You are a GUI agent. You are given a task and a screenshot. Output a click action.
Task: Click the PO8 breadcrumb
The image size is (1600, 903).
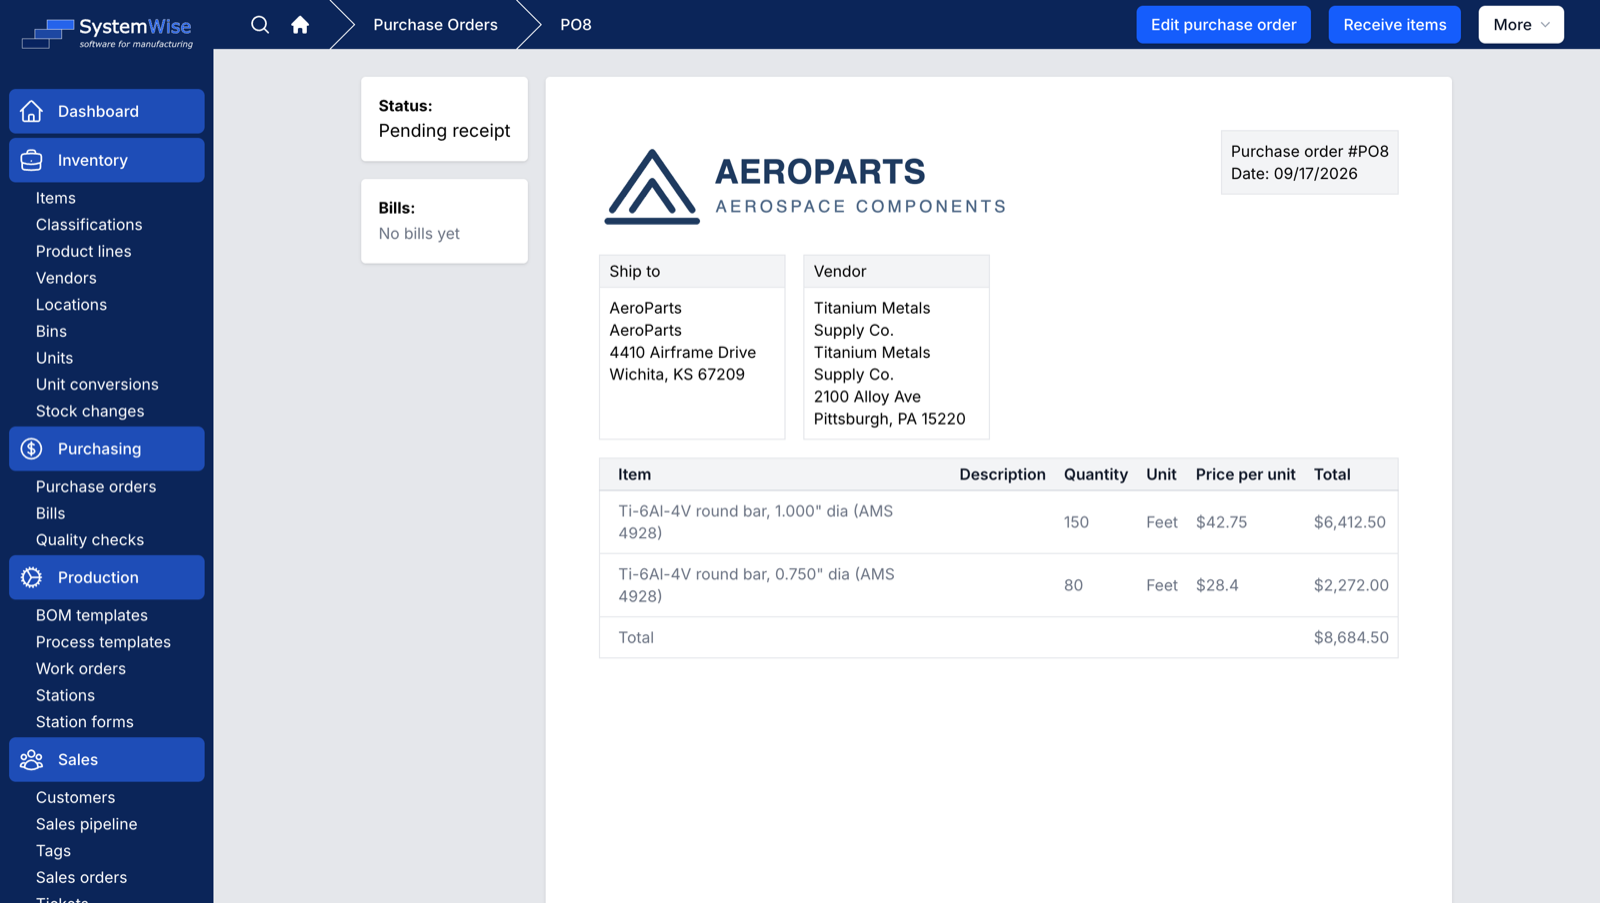coord(576,25)
